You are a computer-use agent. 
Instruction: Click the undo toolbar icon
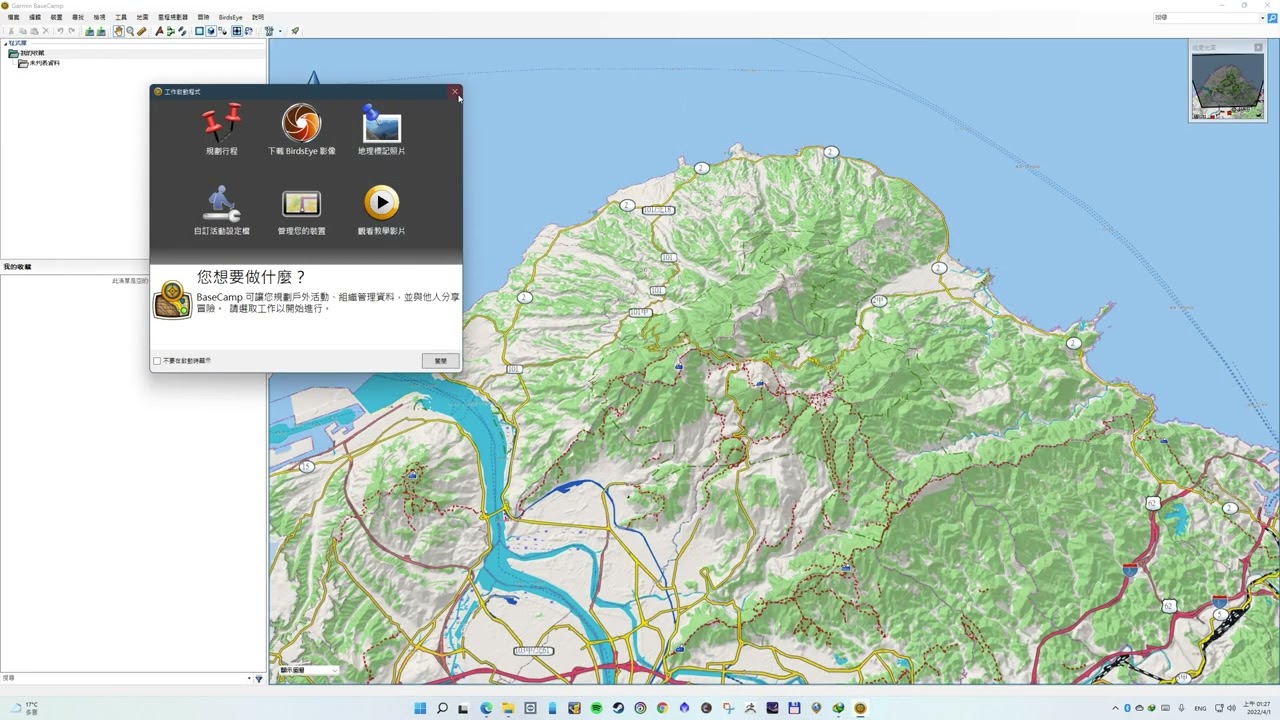click(x=60, y=31)
